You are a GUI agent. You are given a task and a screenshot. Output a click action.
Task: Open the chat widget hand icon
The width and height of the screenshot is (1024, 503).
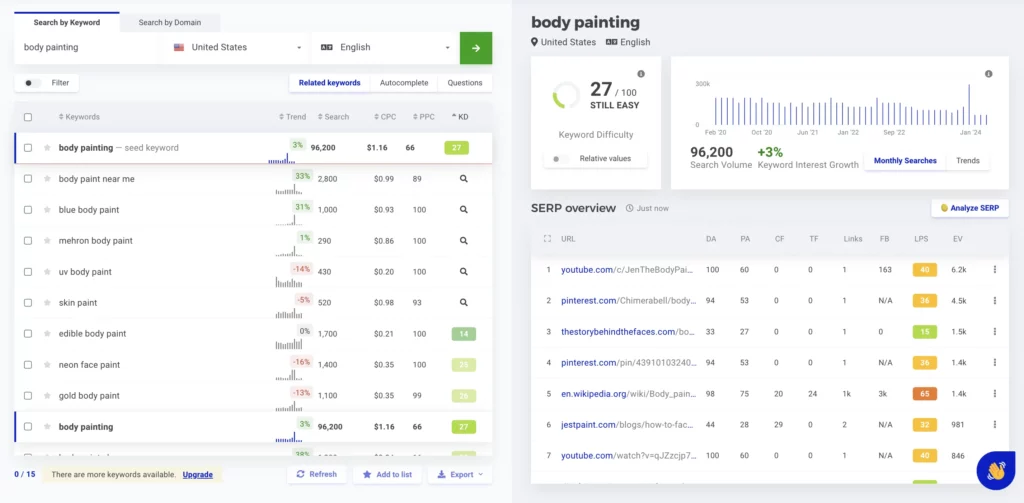coord(995,467)
